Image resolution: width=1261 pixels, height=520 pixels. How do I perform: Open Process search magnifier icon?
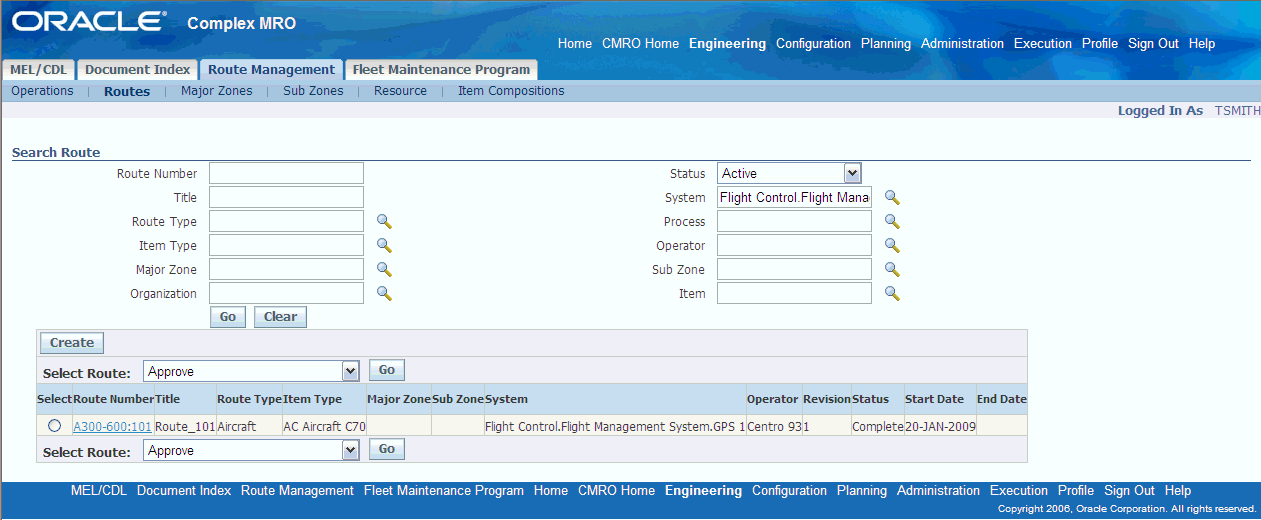point(892,221)
